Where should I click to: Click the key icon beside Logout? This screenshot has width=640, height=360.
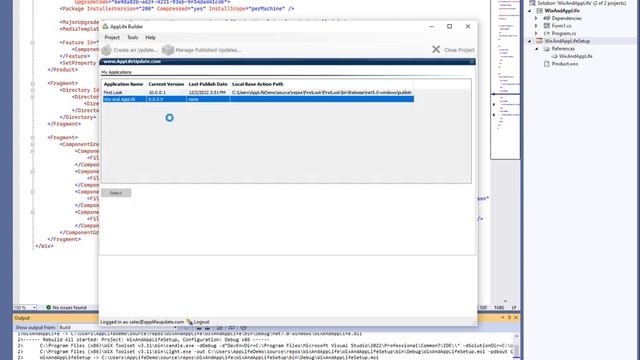tap(189, 322)
